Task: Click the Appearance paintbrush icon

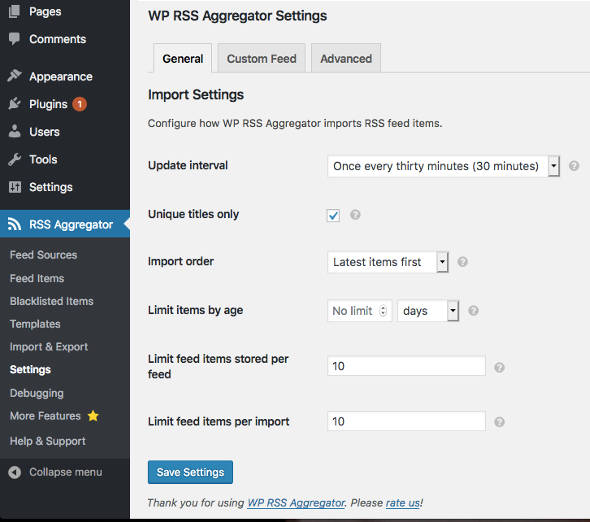Action: click(x=14, y=76)
